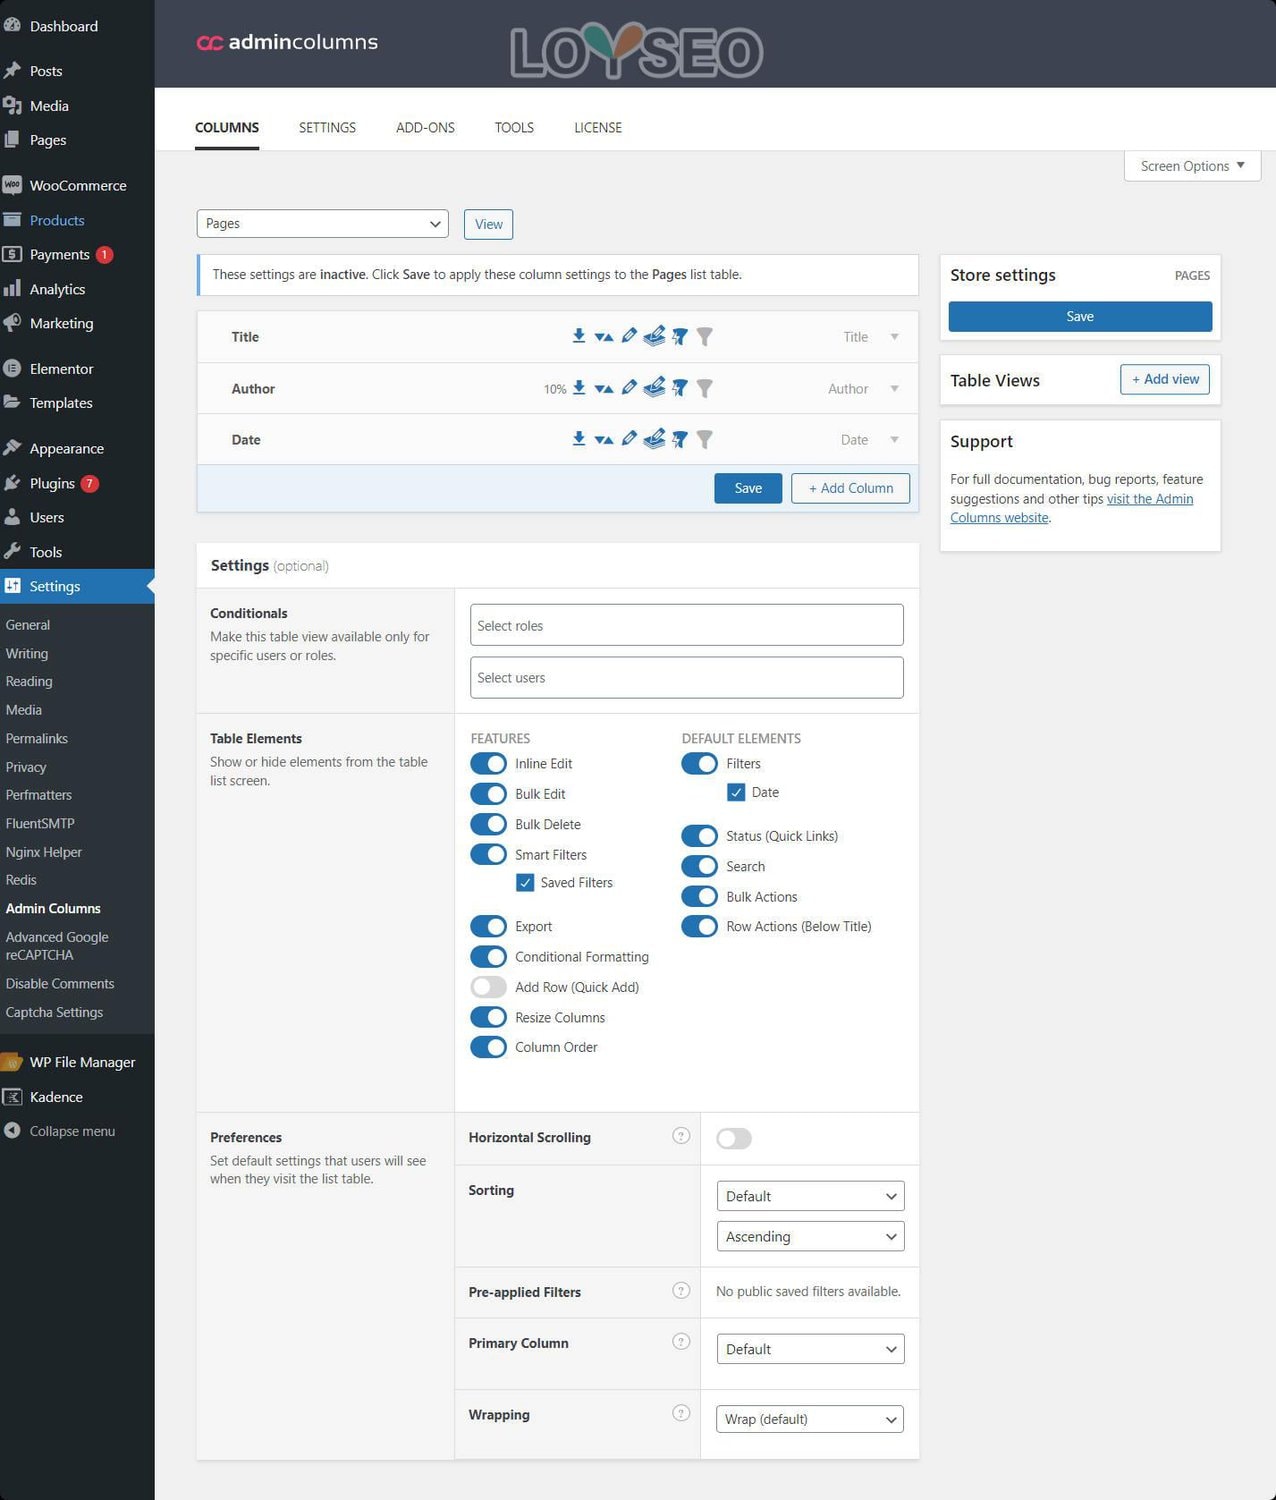Click the export icon in the Author row
The height and width of the screenshot is (1500, 1276).
pyautogui.click(x=579, y=388)
